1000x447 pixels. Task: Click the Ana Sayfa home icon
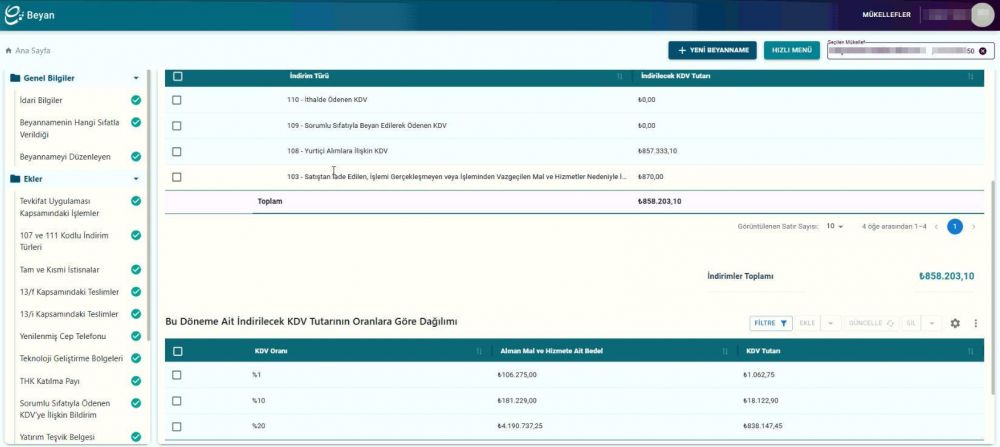coord(8,50)
